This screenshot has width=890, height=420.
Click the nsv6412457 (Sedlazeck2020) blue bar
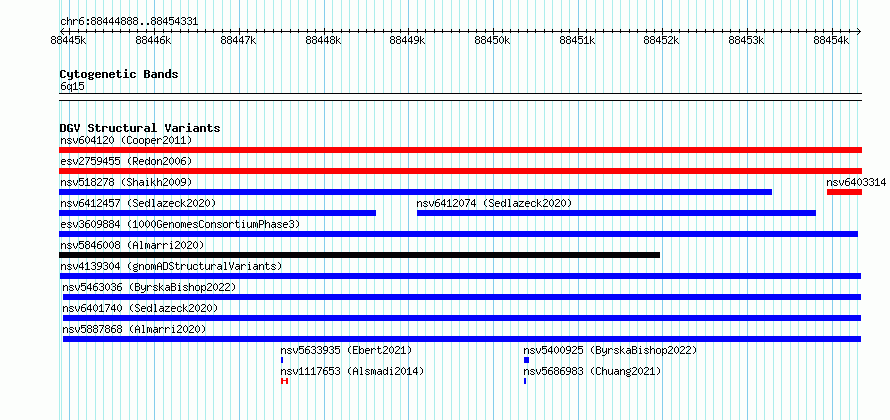coord(217,213)
